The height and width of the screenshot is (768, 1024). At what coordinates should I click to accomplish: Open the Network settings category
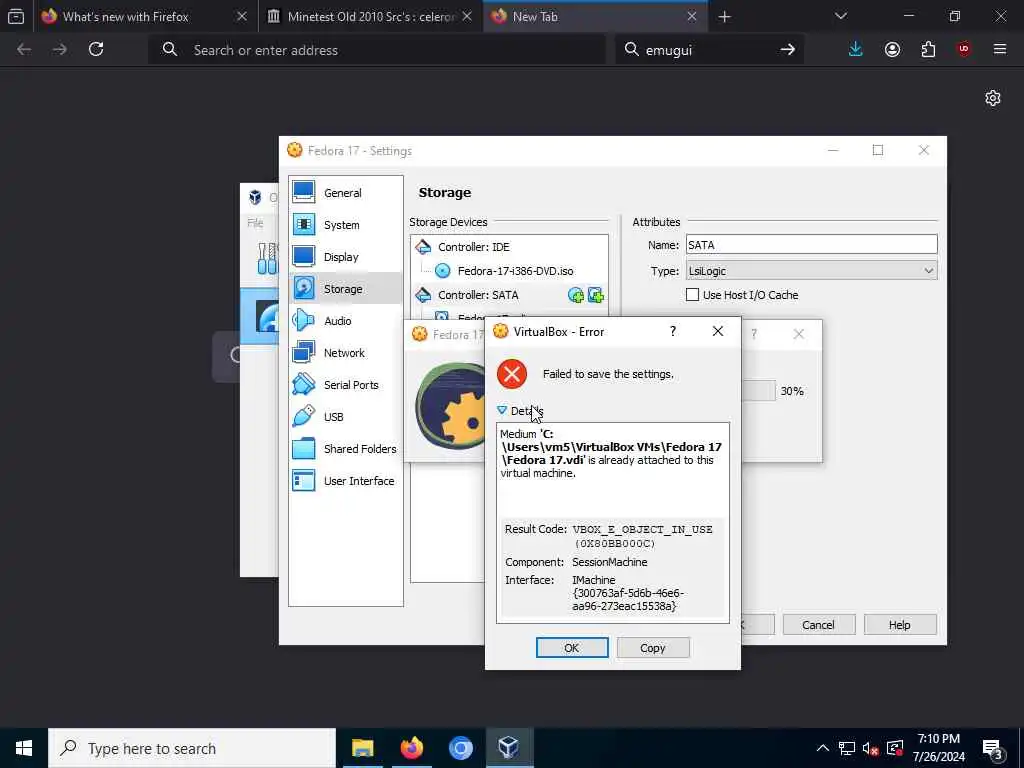(x=345, y=353)
